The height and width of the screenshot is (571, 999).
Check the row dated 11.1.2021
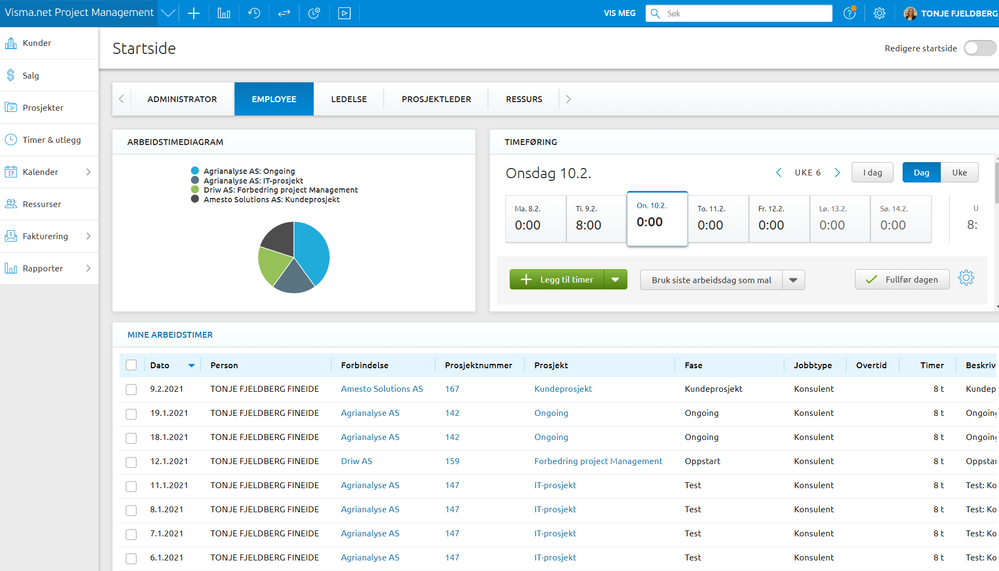tap(131, 486)
